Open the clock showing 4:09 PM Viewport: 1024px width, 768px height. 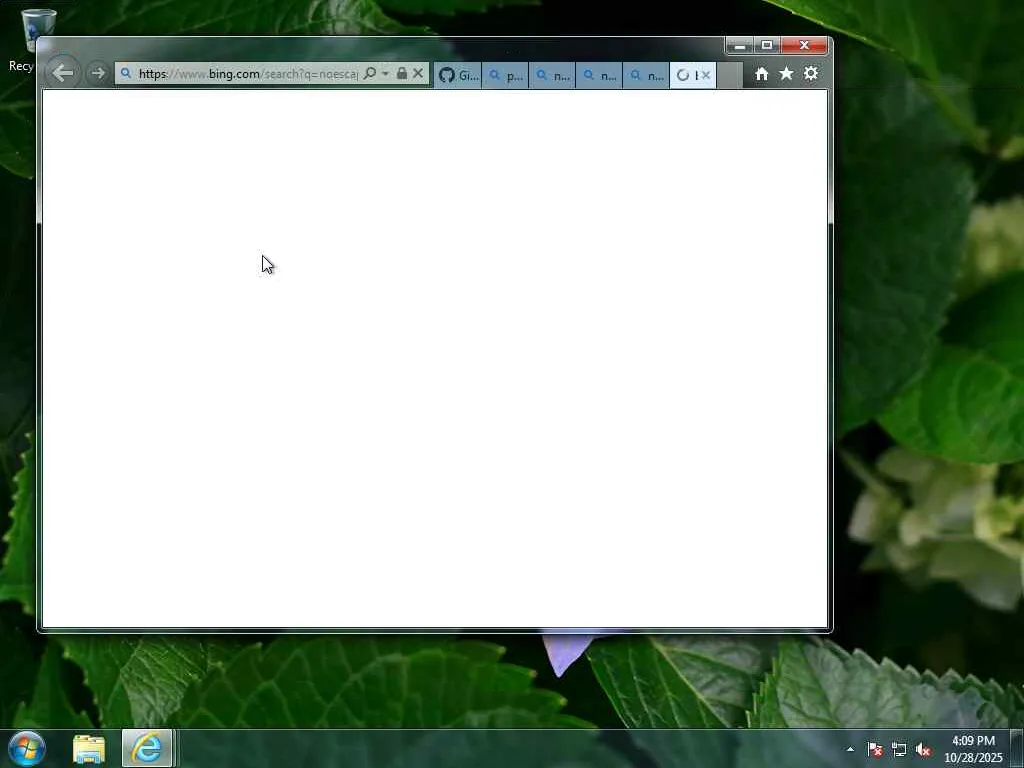coord(973,749)
